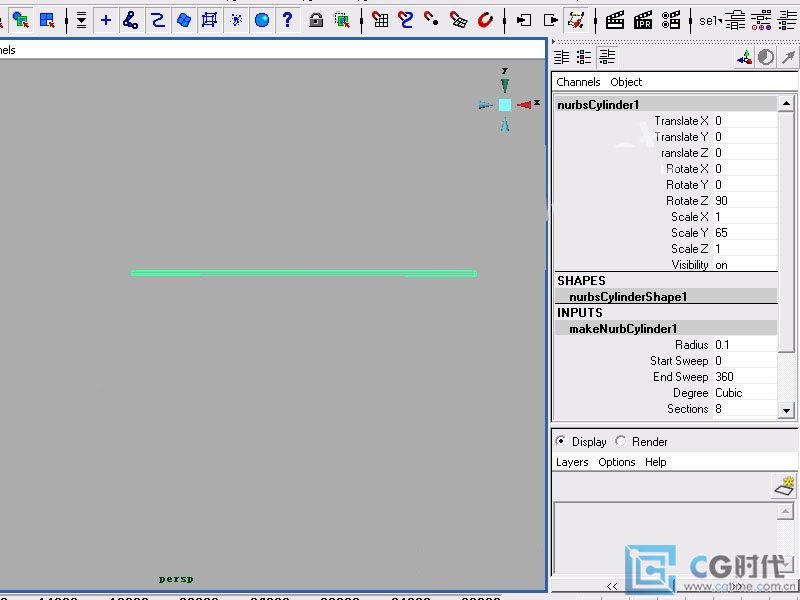Switch to select by component type icon
Screen dimensions: 800x600
pos(47,20)
